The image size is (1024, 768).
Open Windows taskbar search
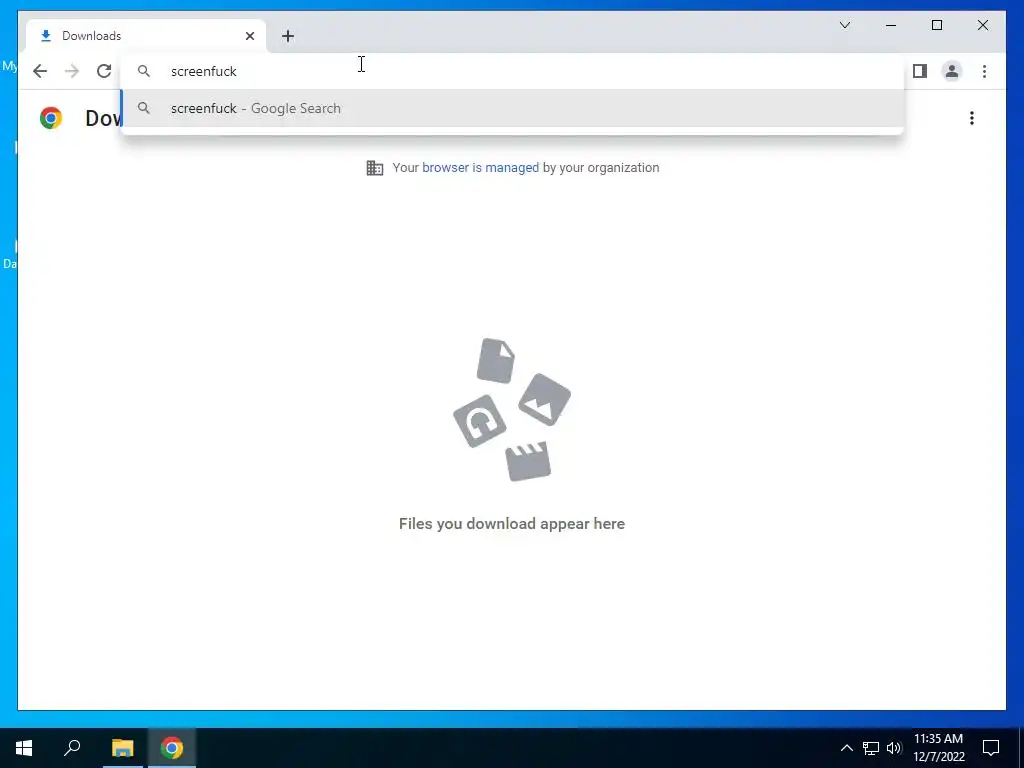72,748
